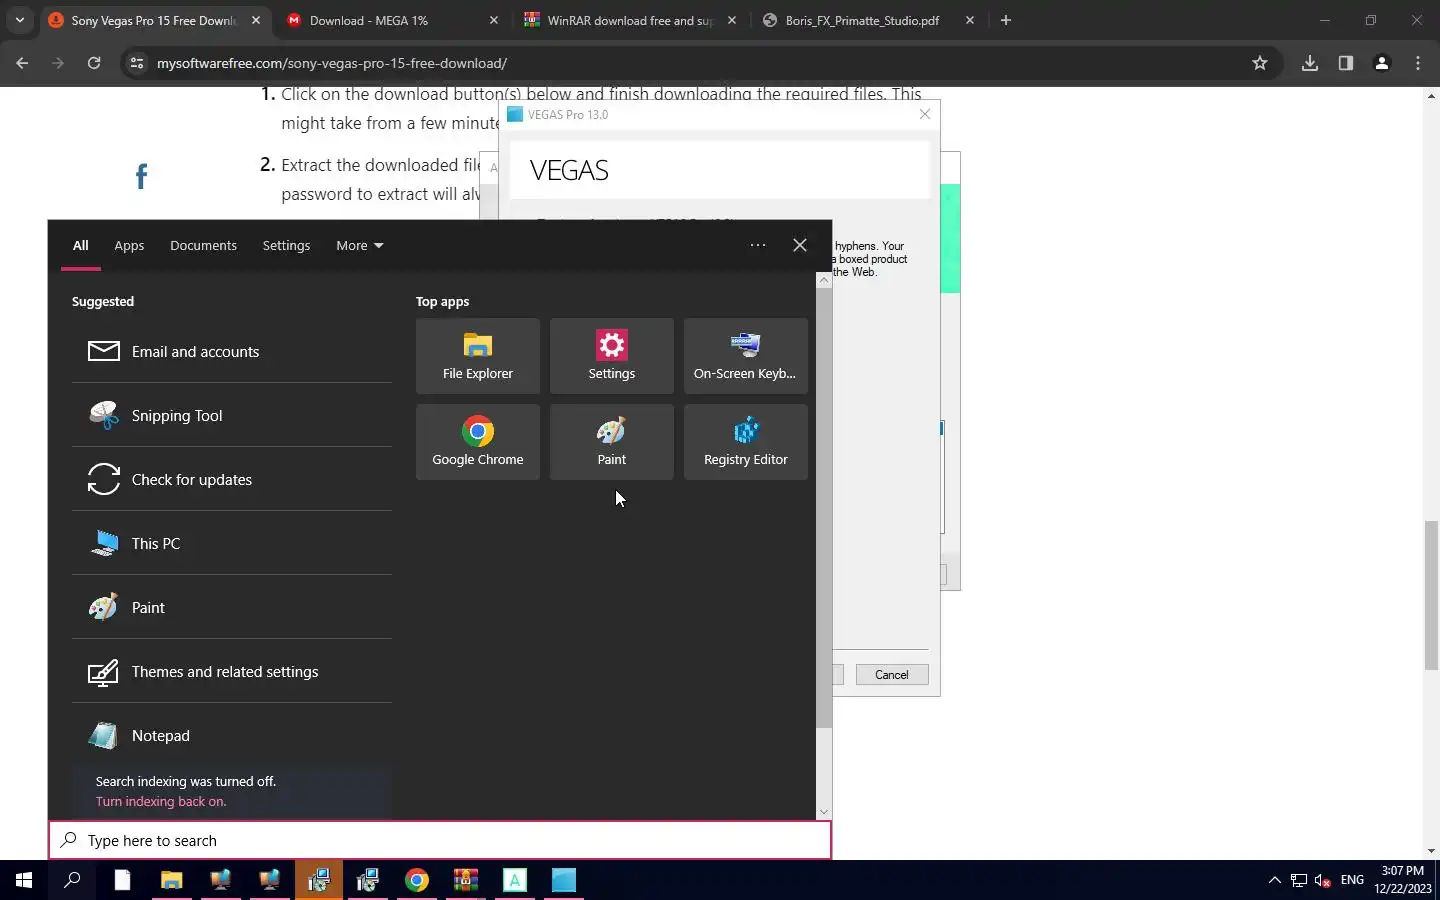Close the VEGAS Pro 13.0 dialog
1440x900 pixels.
(925, 114)
